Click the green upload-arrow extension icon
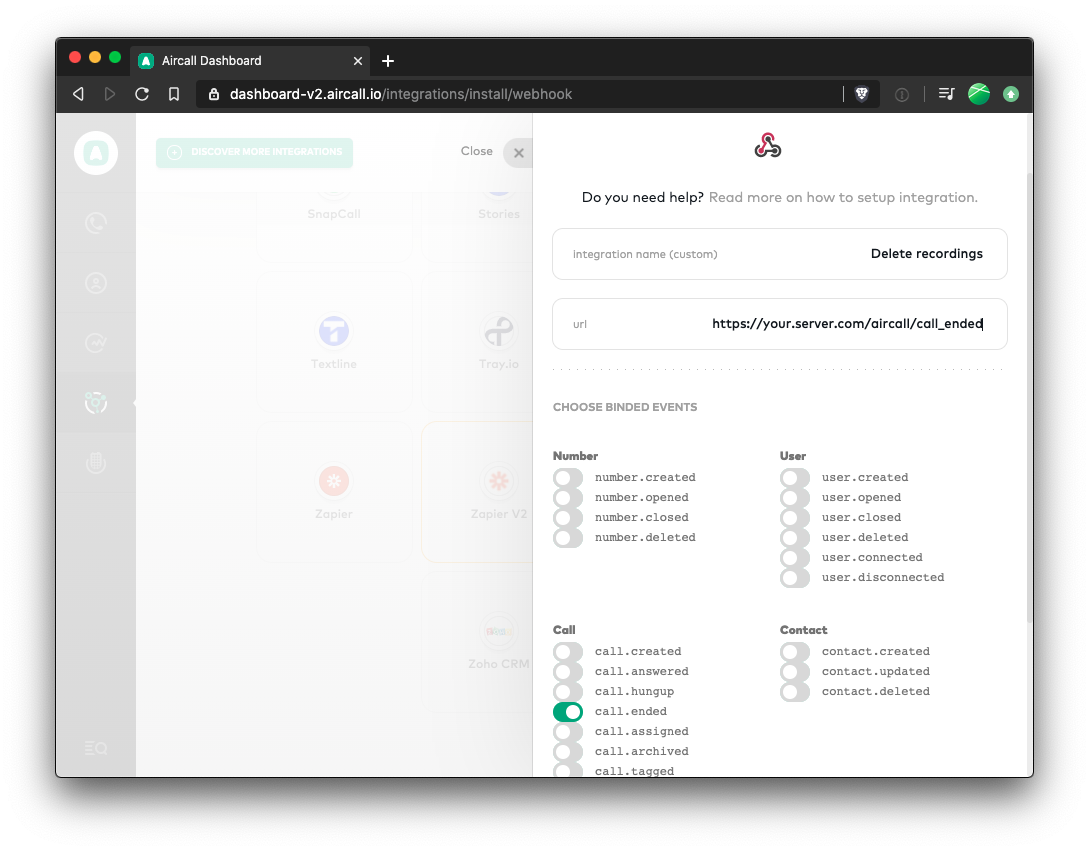The width and height of the screenshot is (1089, 851). (1011, 93)
